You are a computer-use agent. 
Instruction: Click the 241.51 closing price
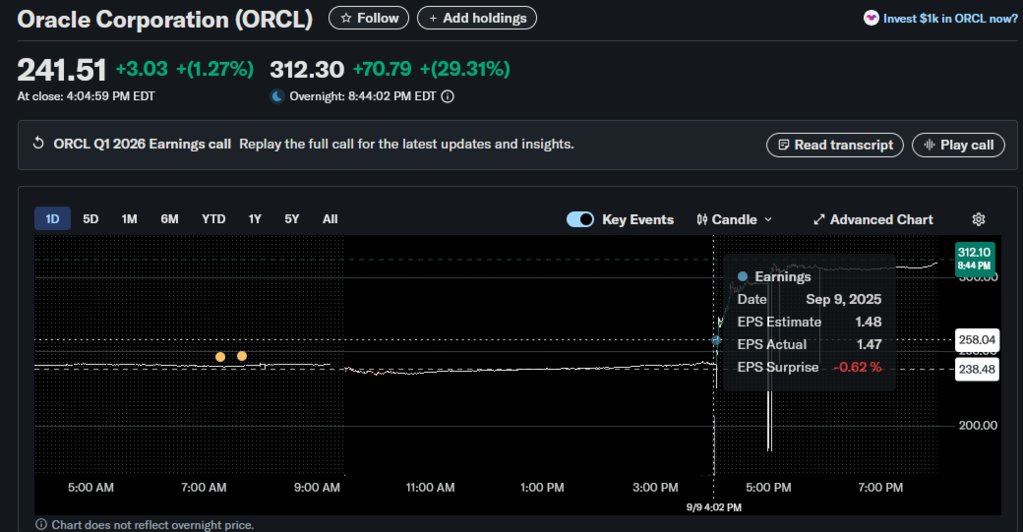pos(61,70)
